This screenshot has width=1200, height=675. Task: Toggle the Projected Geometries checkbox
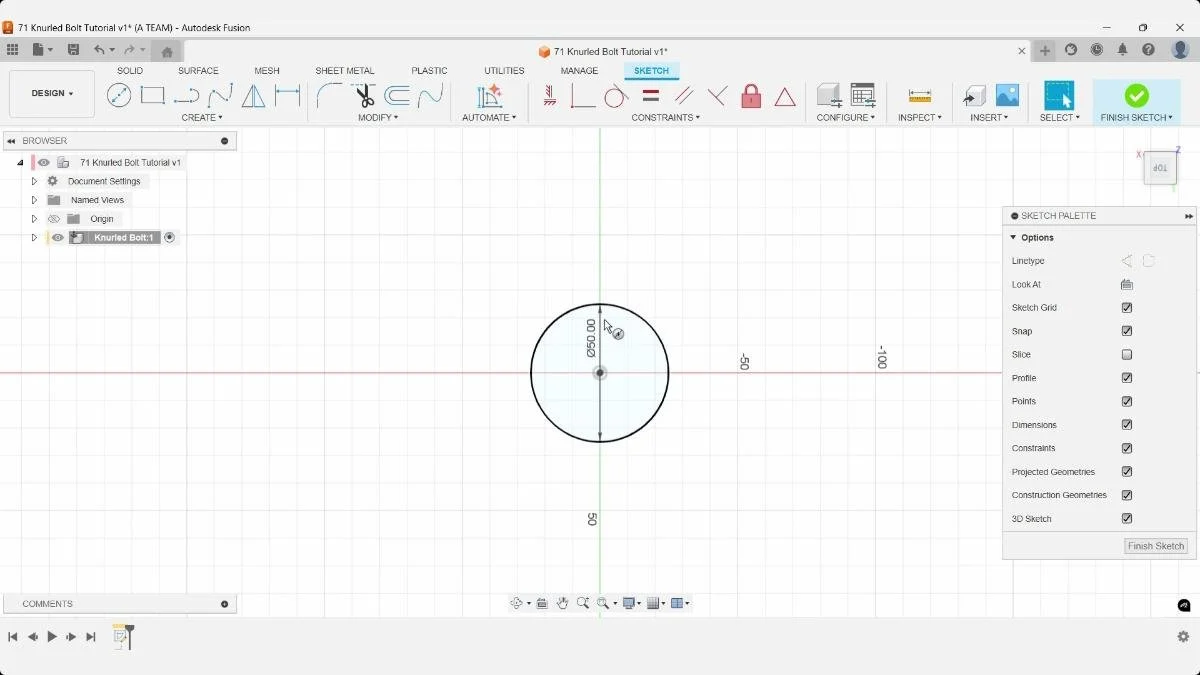[1127, 472]
